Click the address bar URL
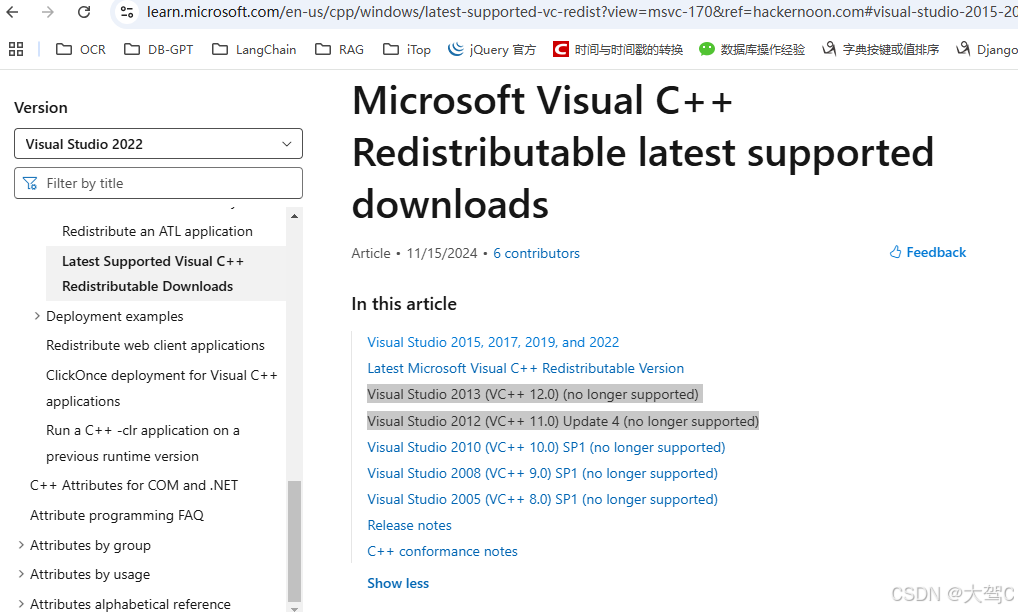The width and height of the screenshot is (1018, 612). point(581,12)
